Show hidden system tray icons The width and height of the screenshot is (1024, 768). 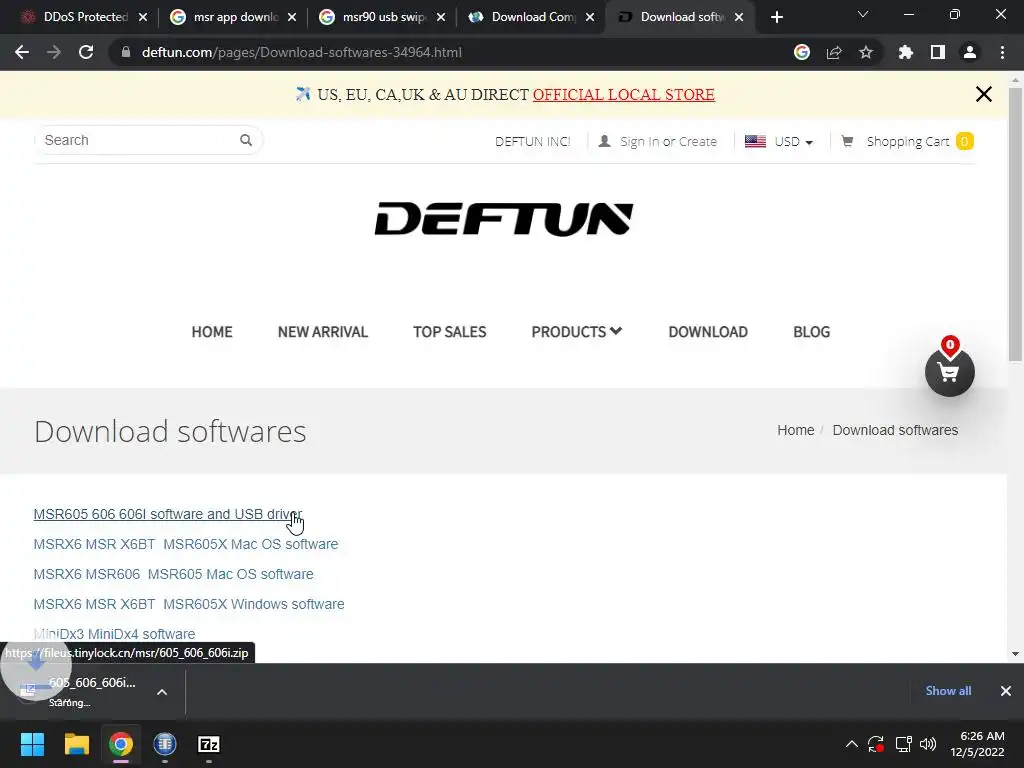point(852,744)
